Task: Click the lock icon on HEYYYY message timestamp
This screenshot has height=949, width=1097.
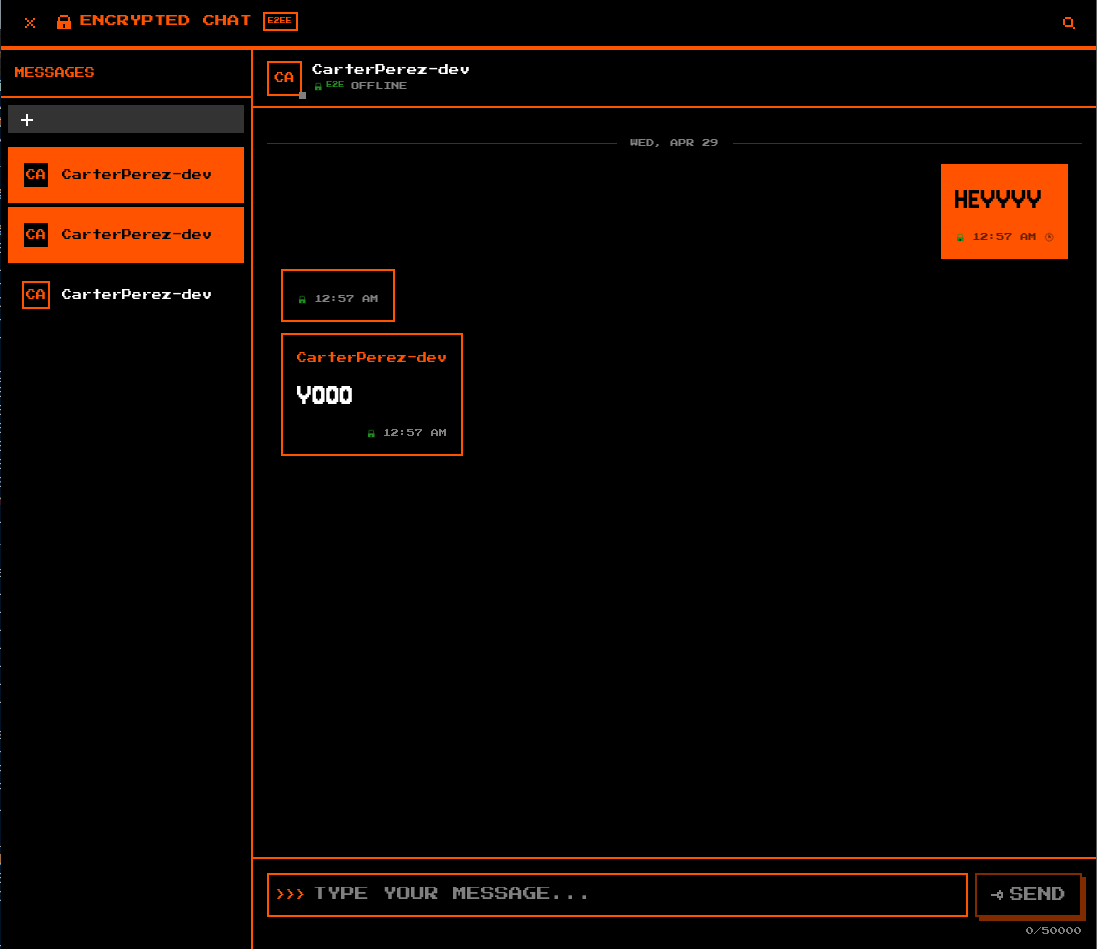Action: click(x=960, y=238)
